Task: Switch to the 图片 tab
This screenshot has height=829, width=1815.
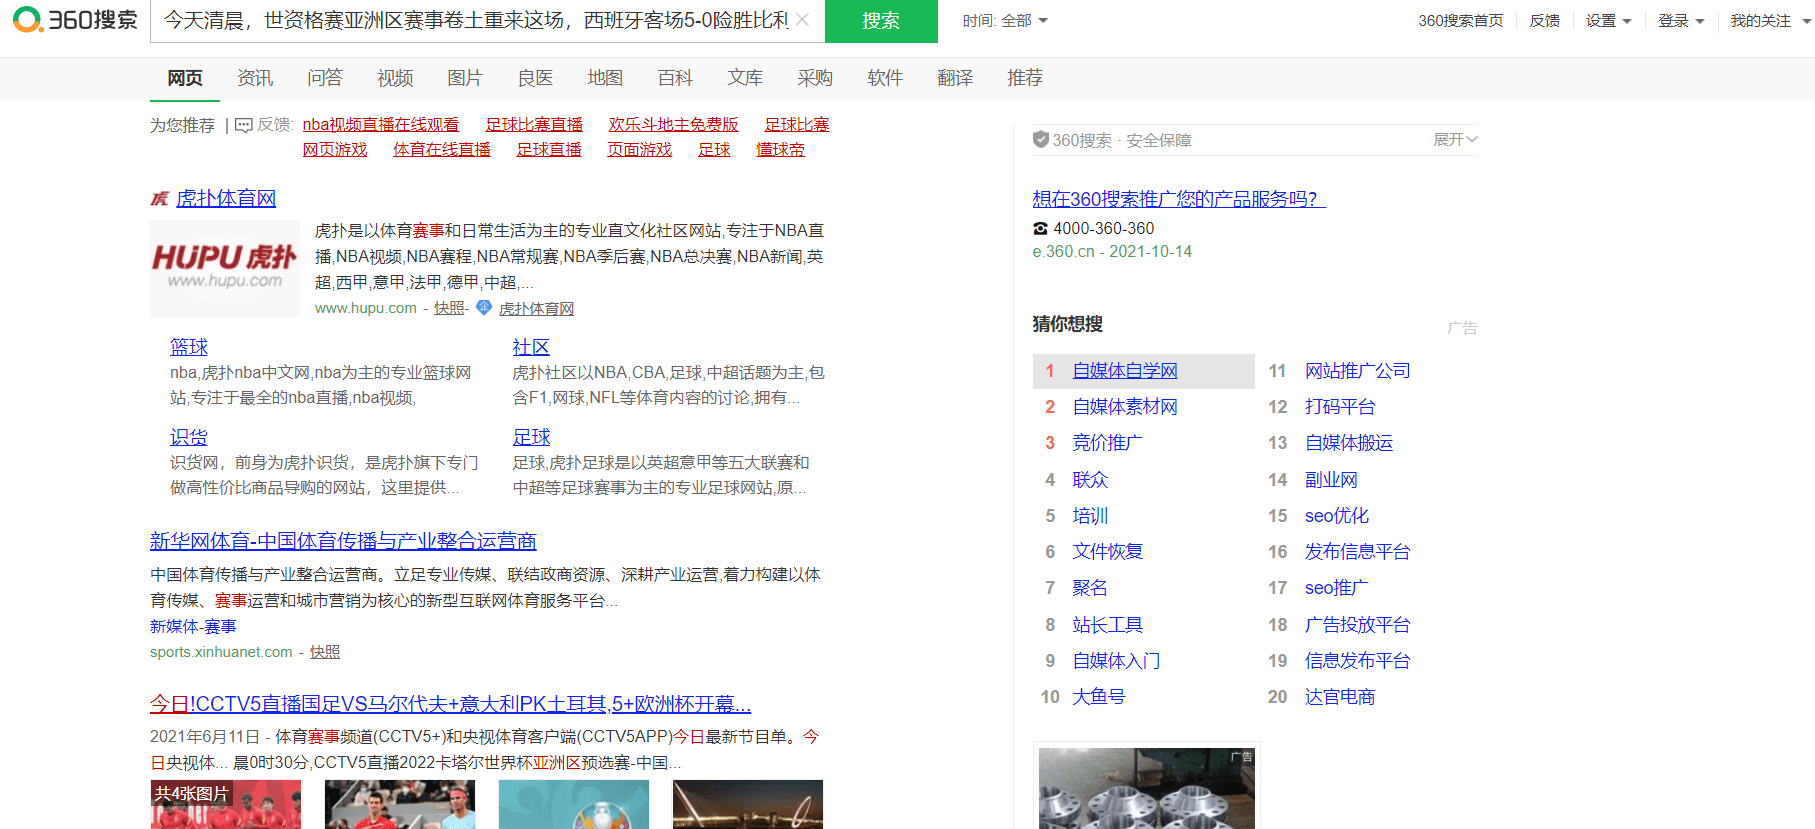Action: click(x=465, y=78)
